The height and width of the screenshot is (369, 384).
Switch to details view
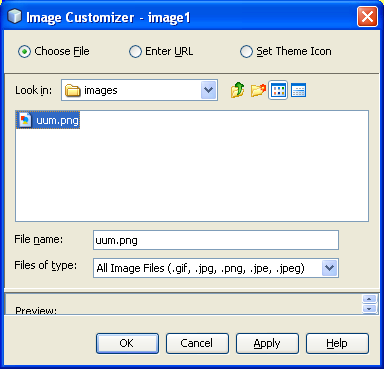coord(298,90)
